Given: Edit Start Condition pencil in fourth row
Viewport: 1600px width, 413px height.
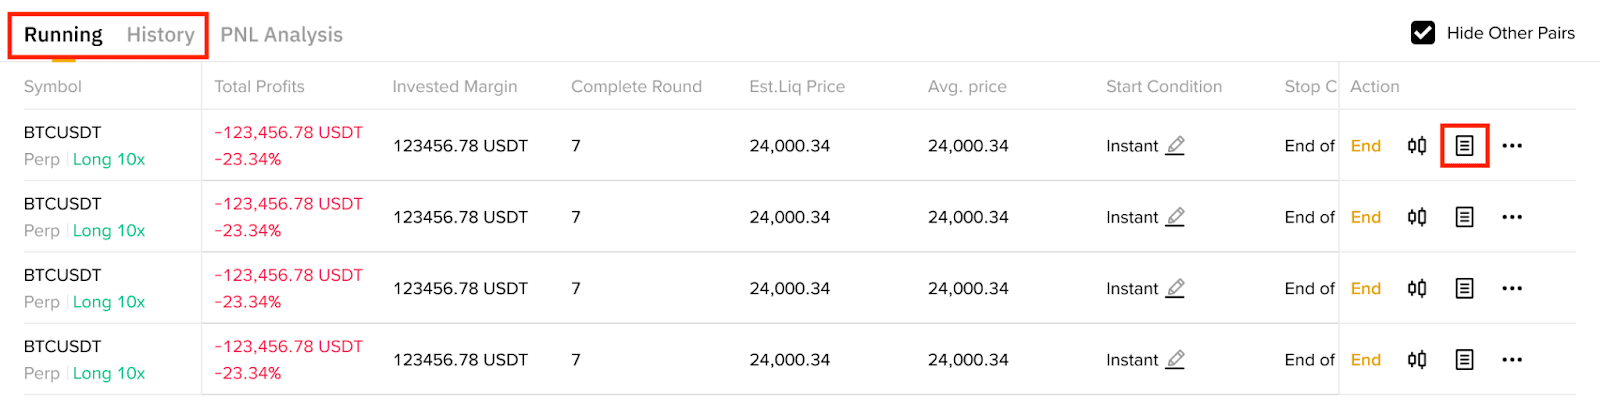Looking at the screenshot, I should [1176, 360].
